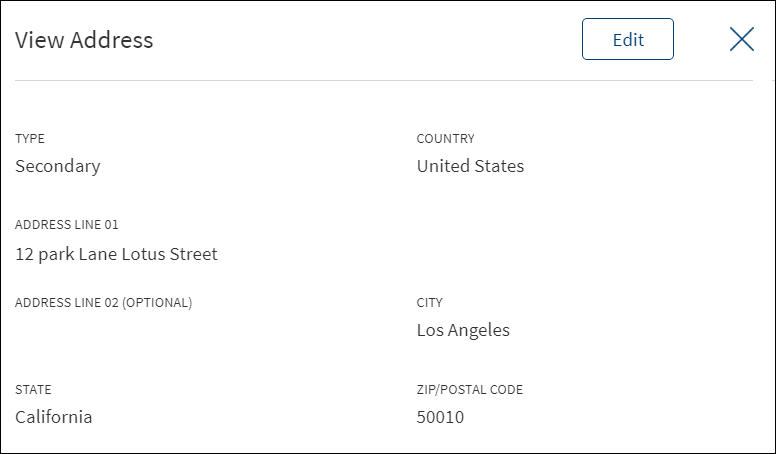Open the Edit address button

(x=628, y=39)
